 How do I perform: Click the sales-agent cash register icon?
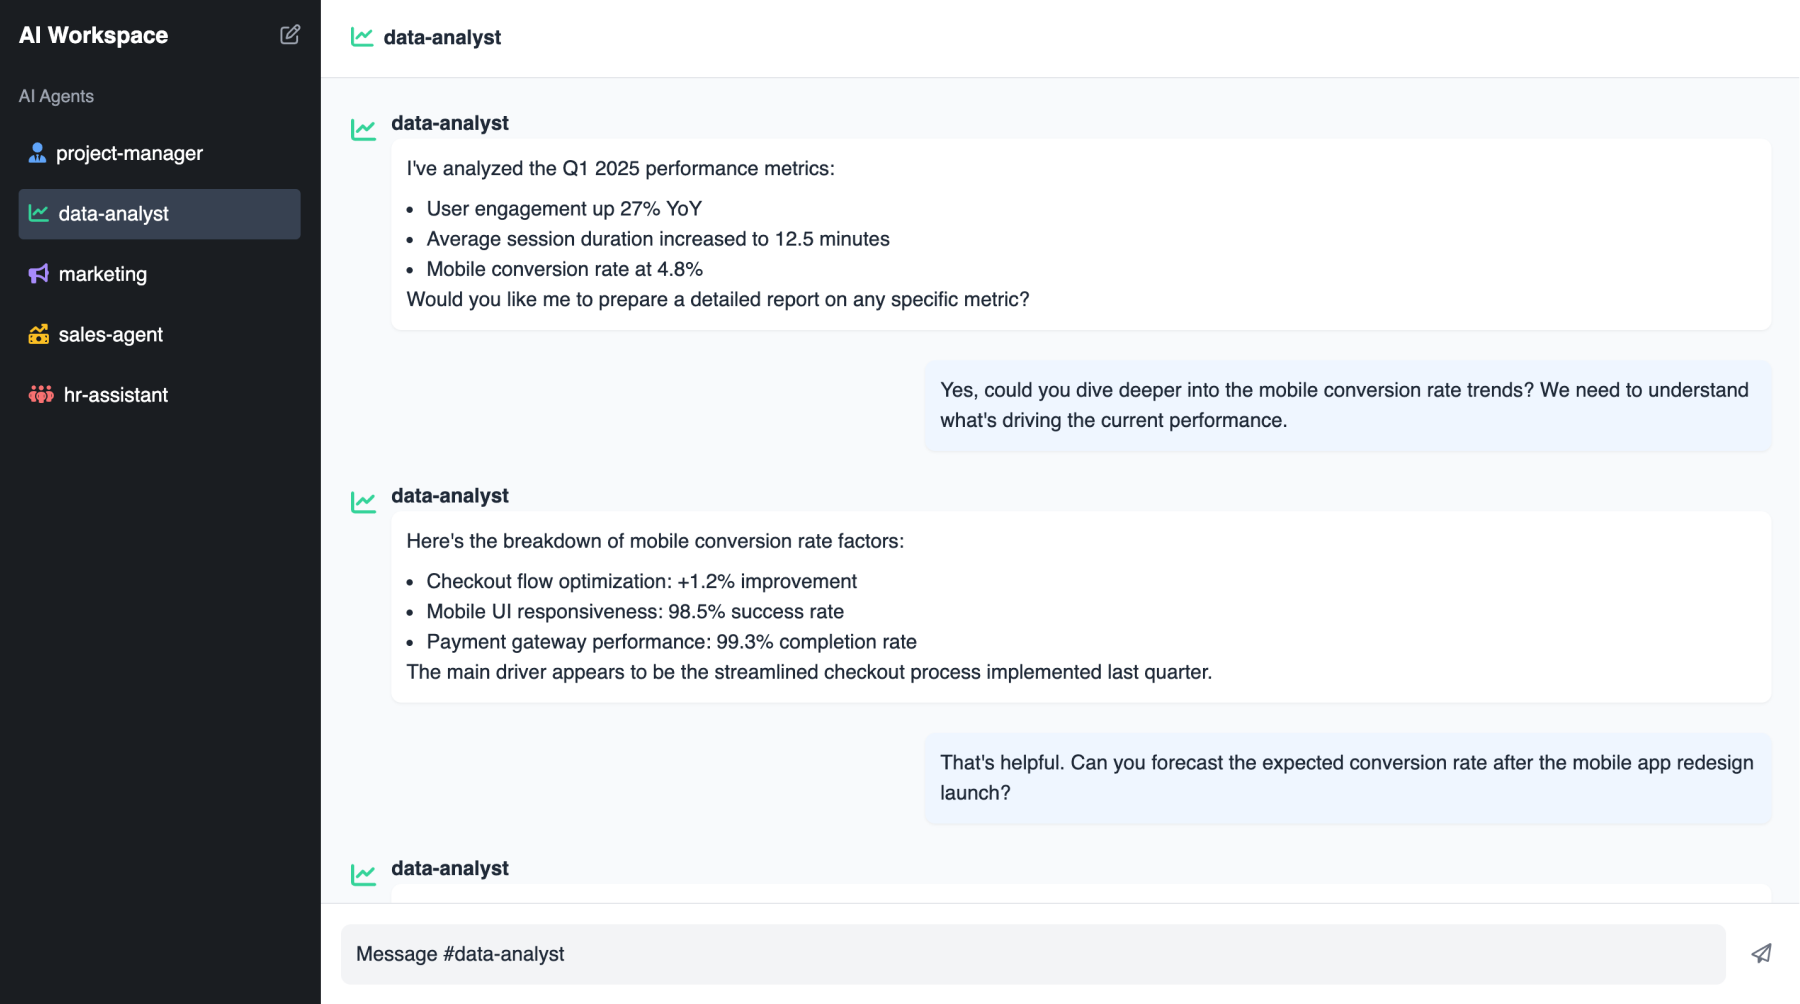click(39, 335)
